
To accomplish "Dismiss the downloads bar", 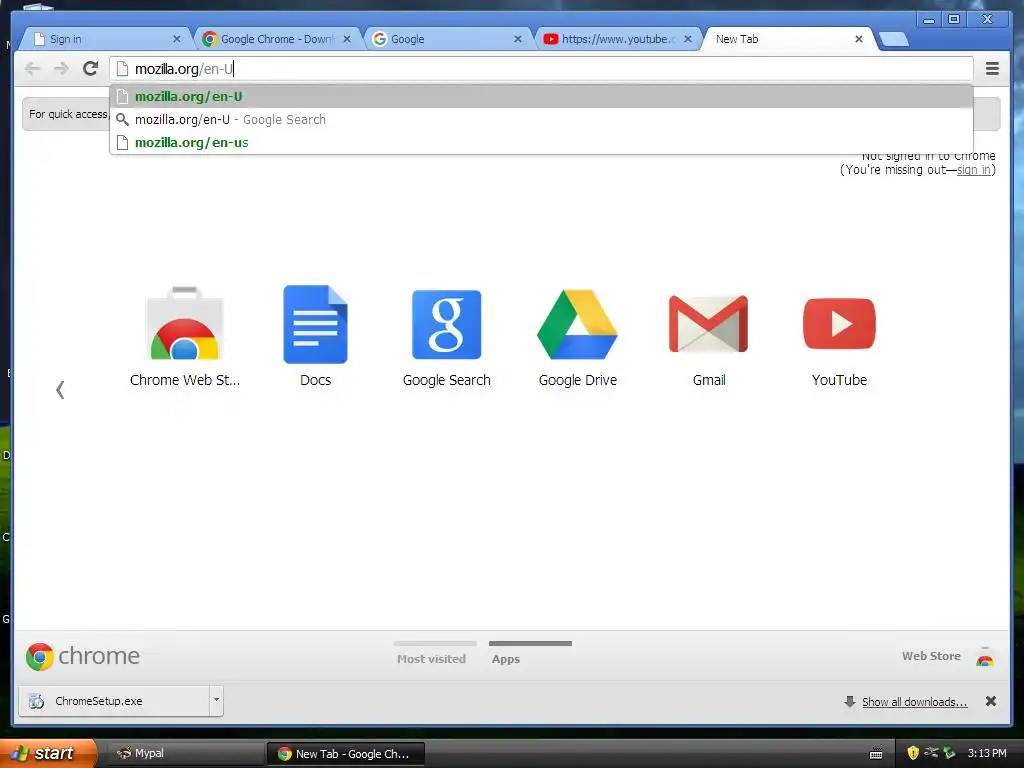I will tap(991, 701).
